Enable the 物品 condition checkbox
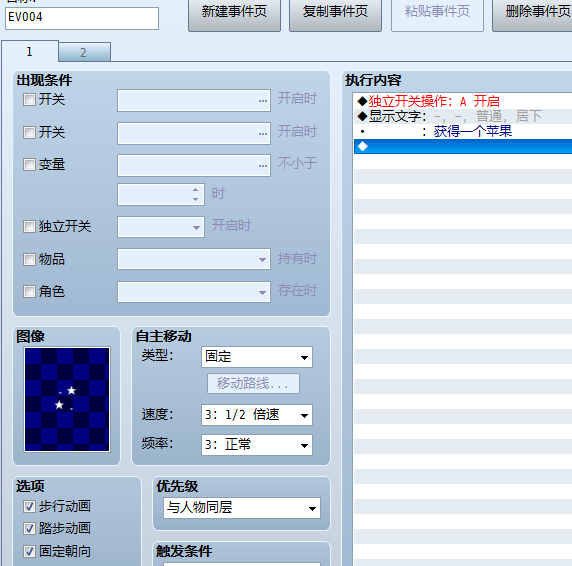572x566 pixels. click(x=29, y=259)
